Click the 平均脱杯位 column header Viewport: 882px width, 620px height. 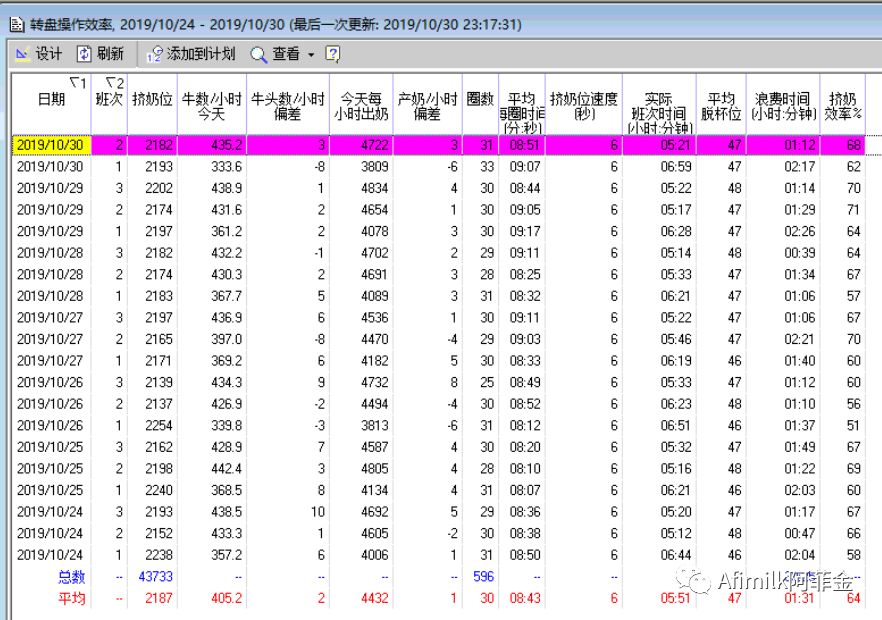[x=721, y=106]
